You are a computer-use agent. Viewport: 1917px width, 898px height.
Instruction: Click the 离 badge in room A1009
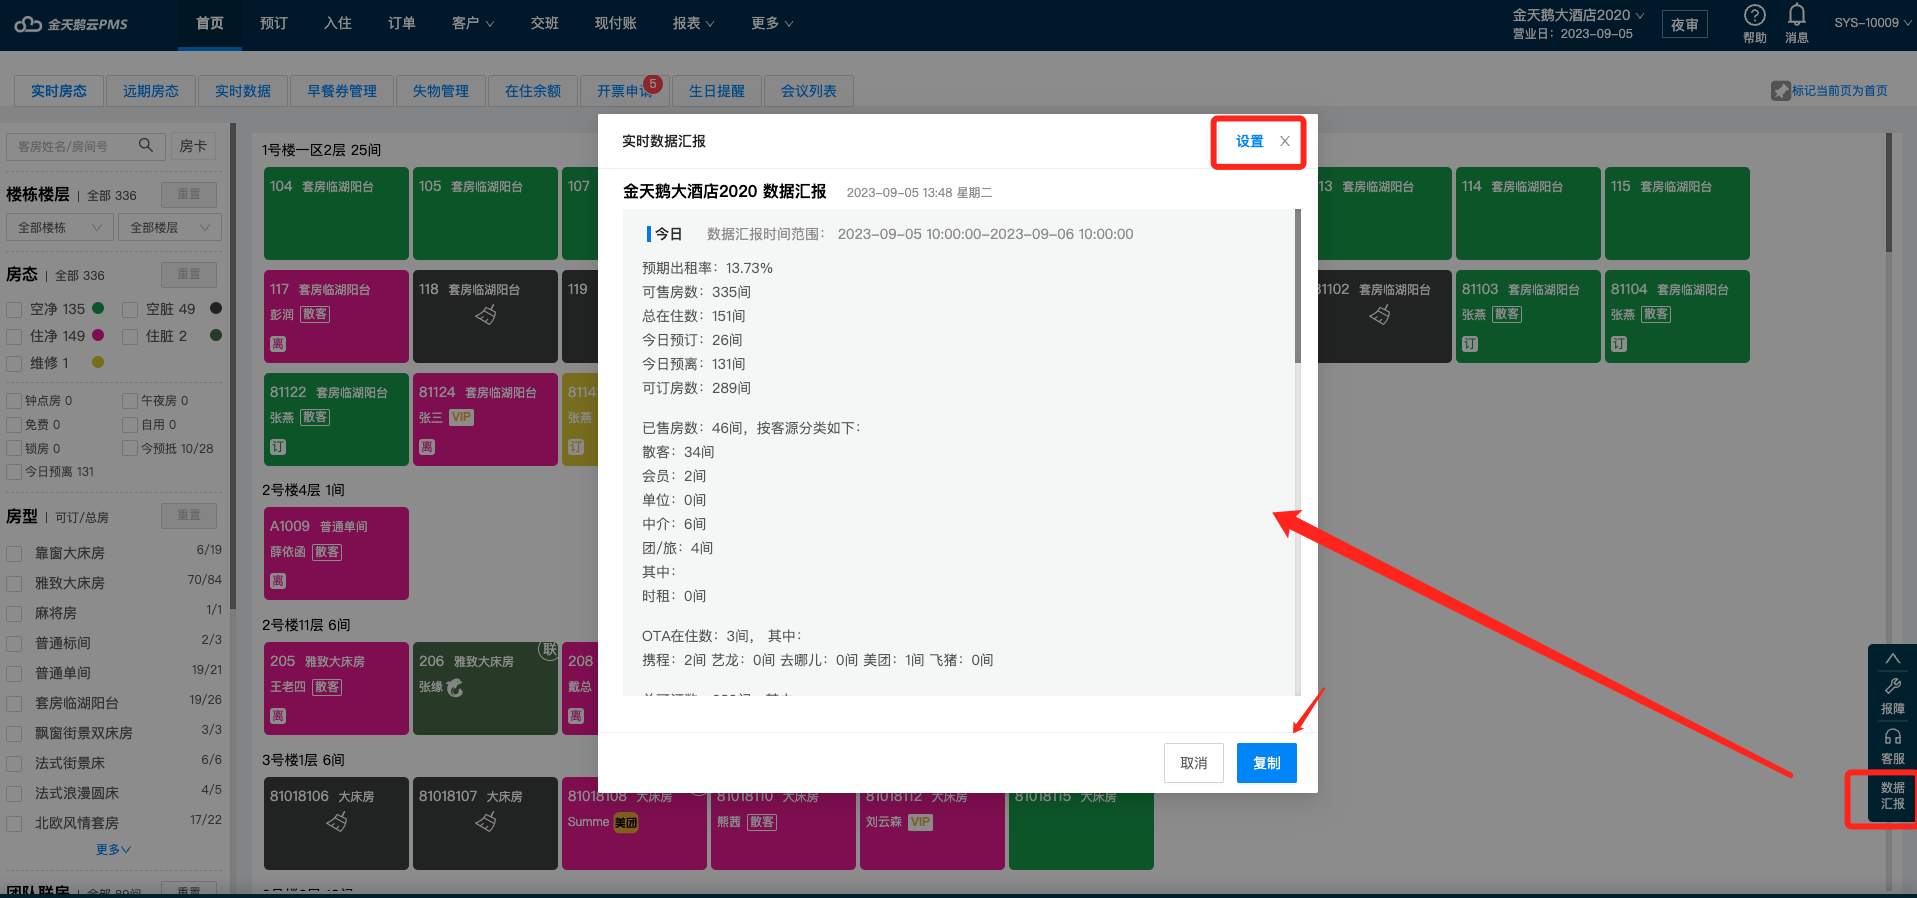click(x=278, y=581)
